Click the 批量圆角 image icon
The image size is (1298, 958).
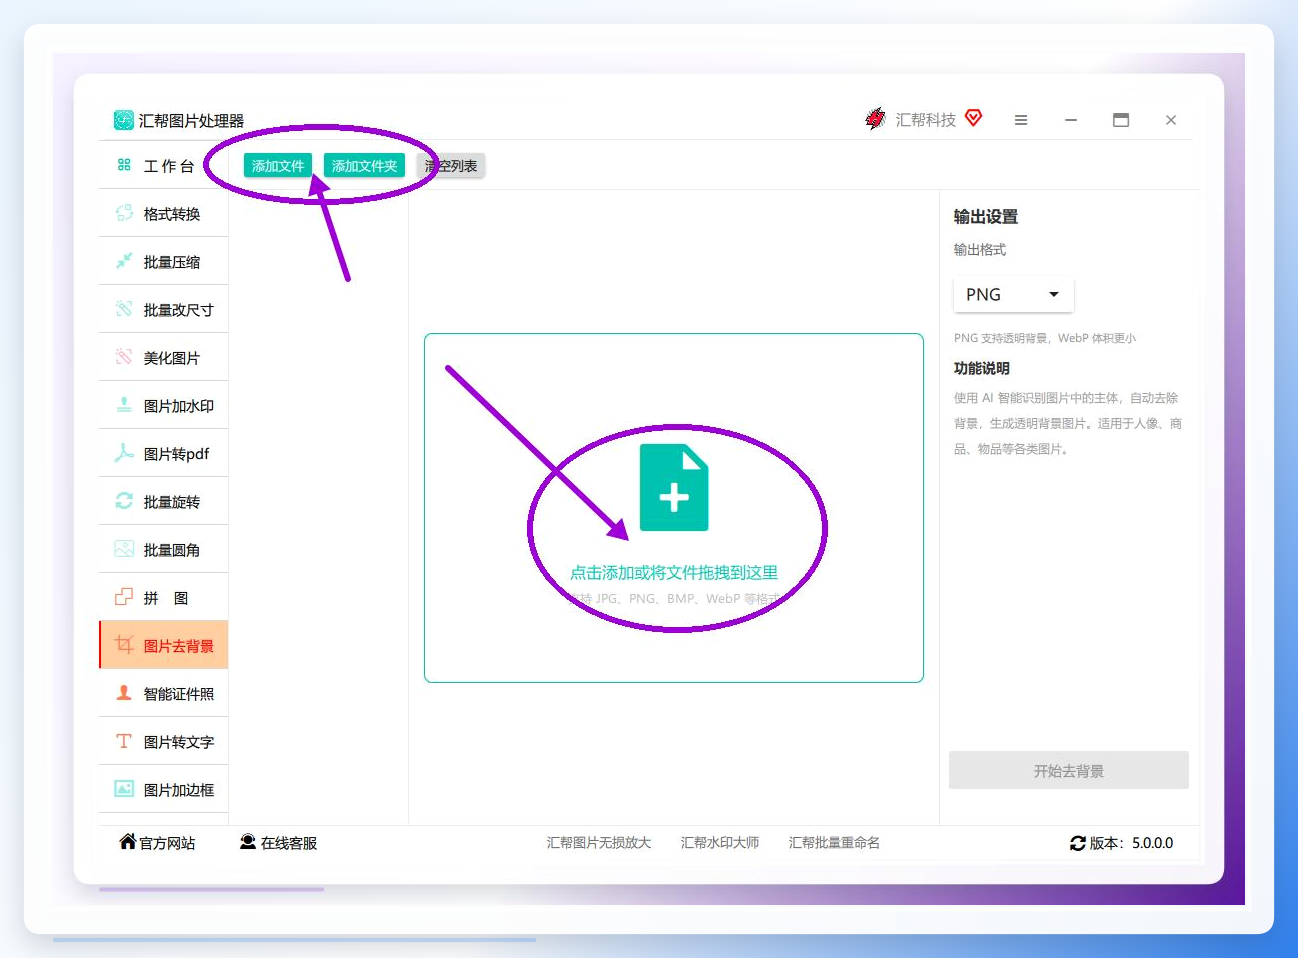[x=124, y=549]
